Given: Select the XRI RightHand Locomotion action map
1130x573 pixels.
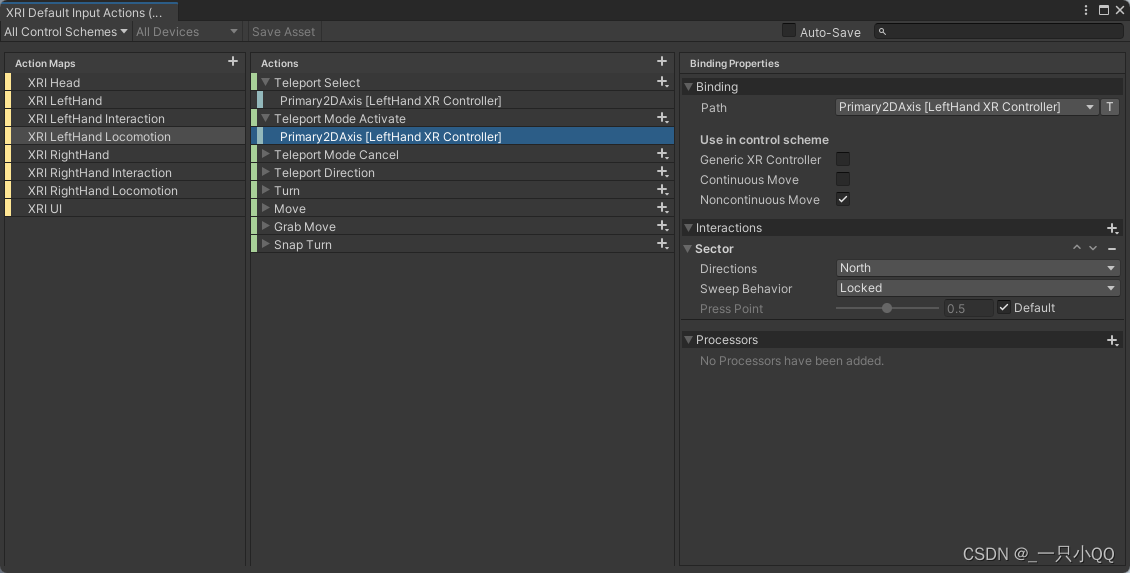Looking at the screenshot, I should point(125,190).
